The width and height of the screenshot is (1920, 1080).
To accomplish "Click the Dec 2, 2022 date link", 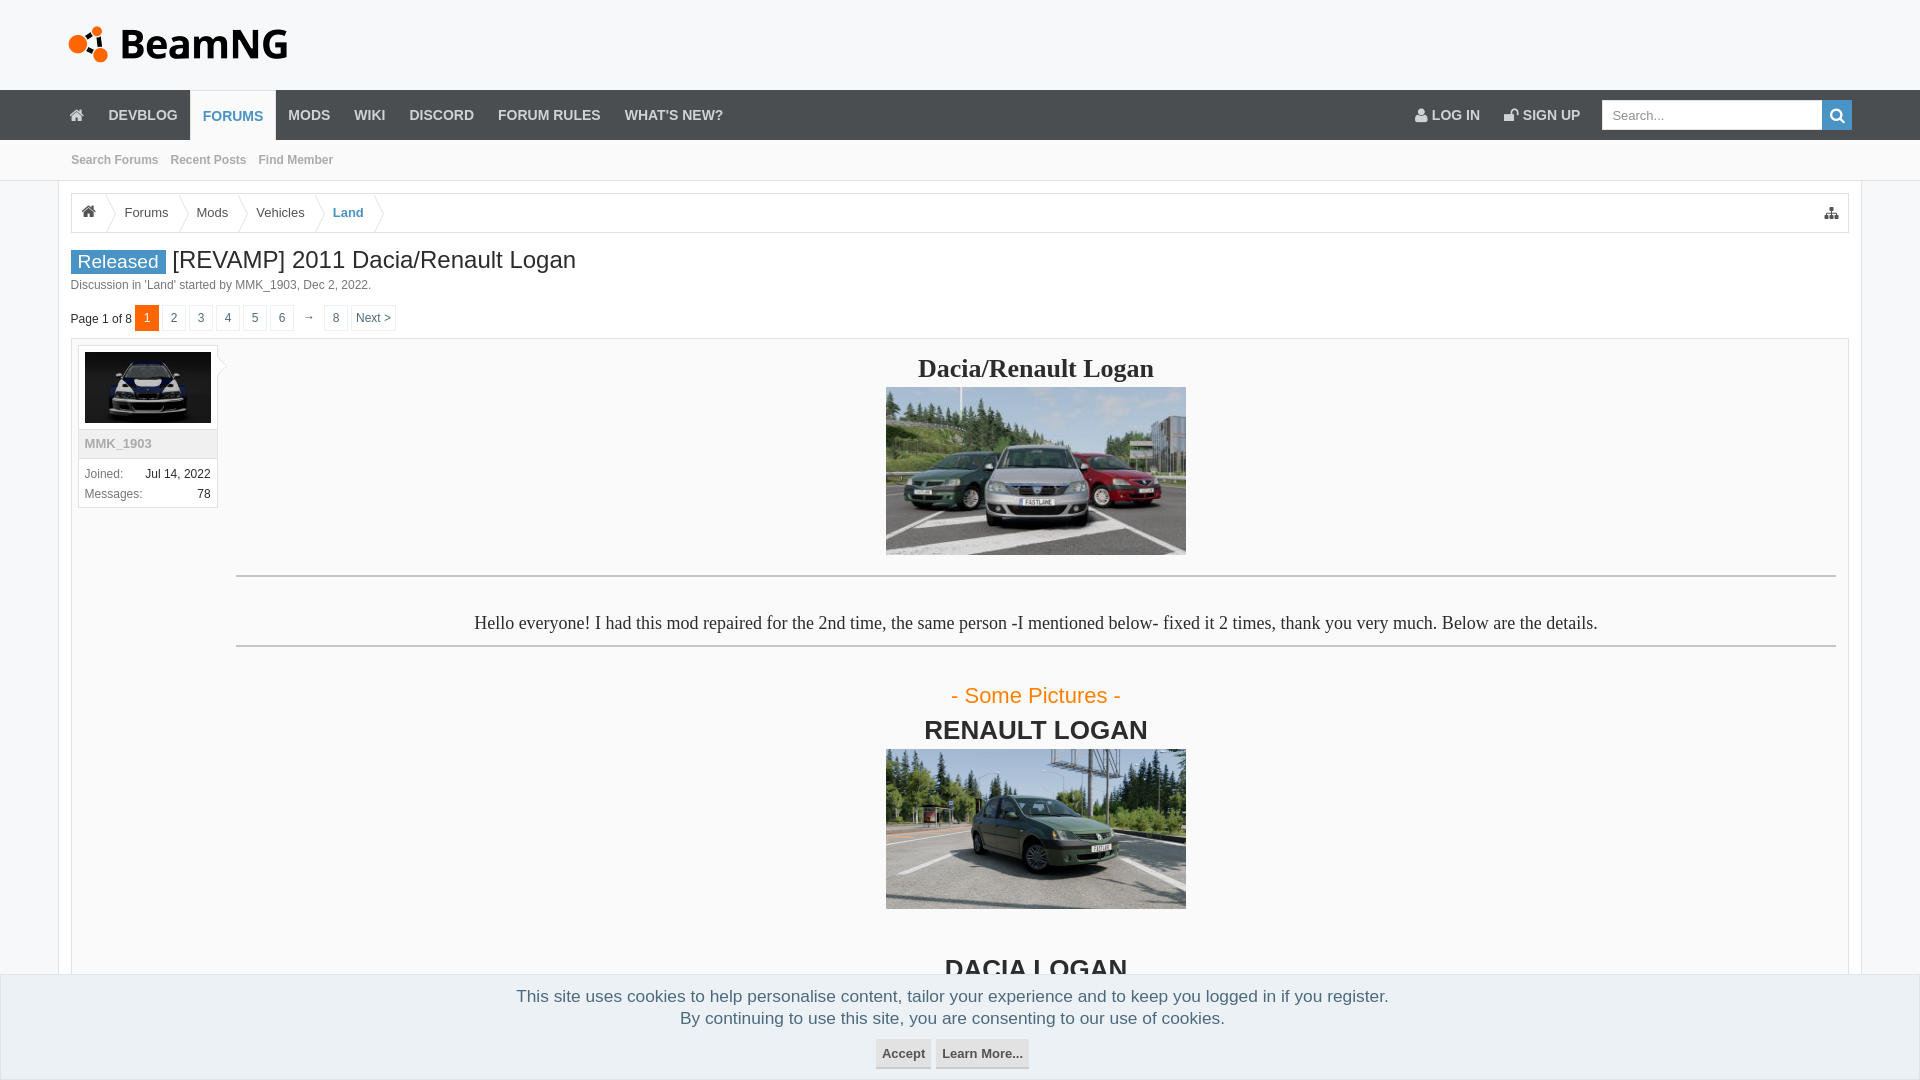I will click(335, 285).
